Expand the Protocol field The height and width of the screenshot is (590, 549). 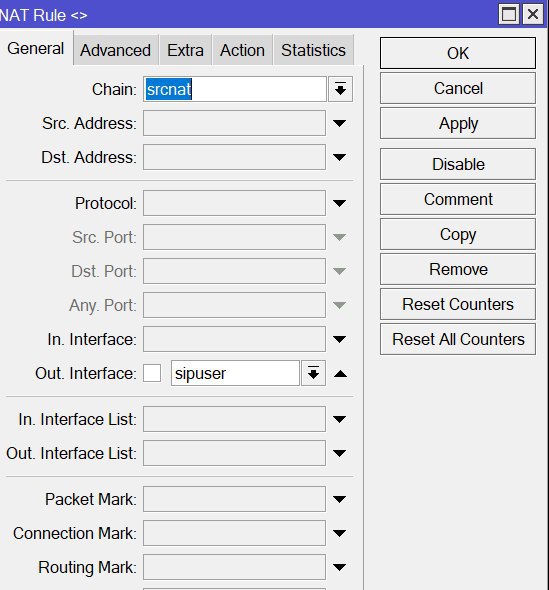coord(339,203)
